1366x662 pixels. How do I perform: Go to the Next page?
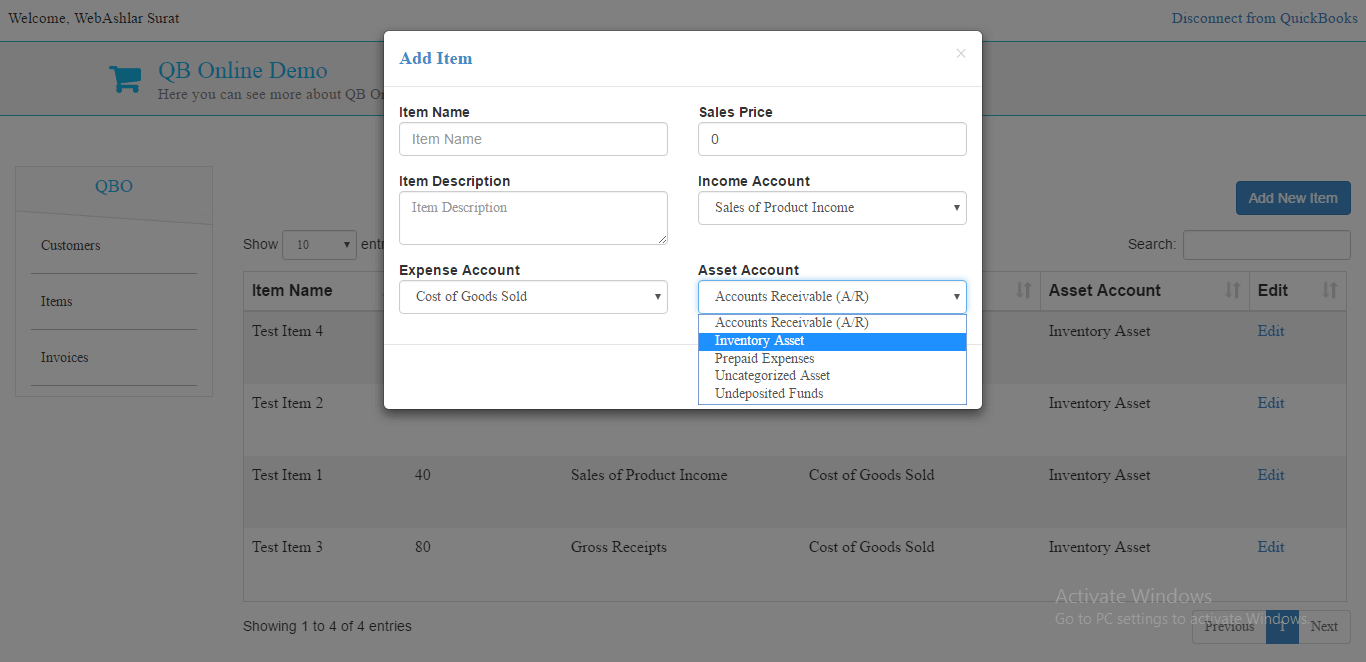pos(1324,627)
